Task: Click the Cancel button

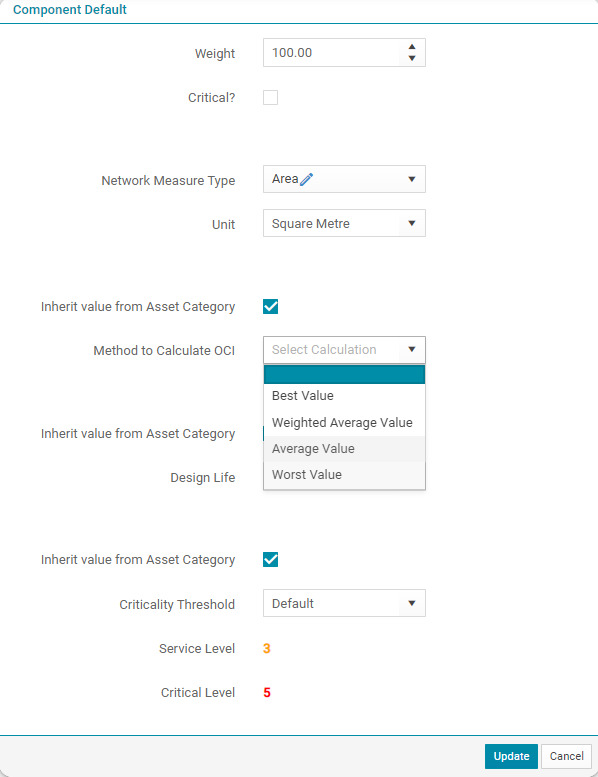Action: [x=566, y=756]
